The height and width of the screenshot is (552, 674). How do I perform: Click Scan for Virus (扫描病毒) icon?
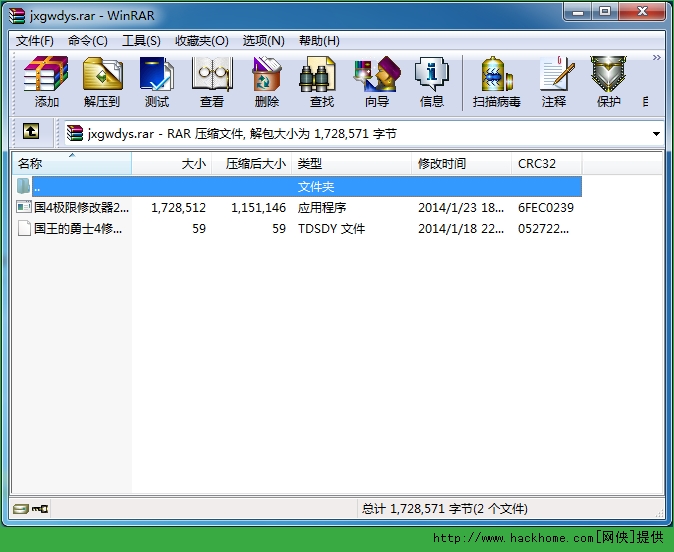click(496, 82)
